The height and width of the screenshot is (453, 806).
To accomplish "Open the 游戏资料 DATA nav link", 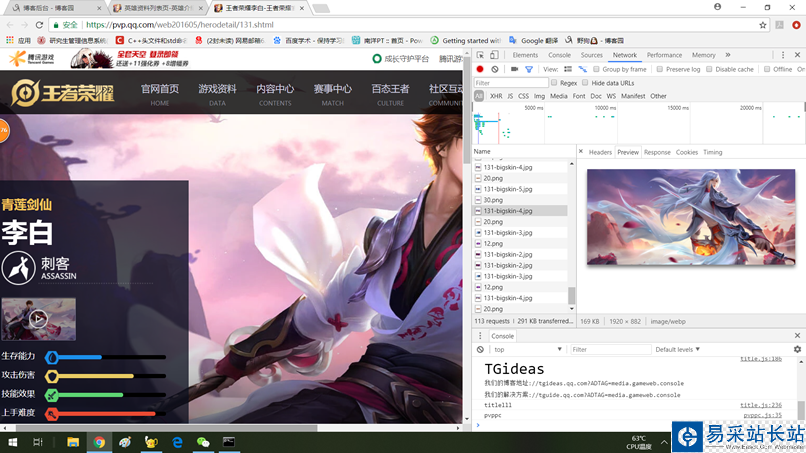I will click(x=217, y=94).
